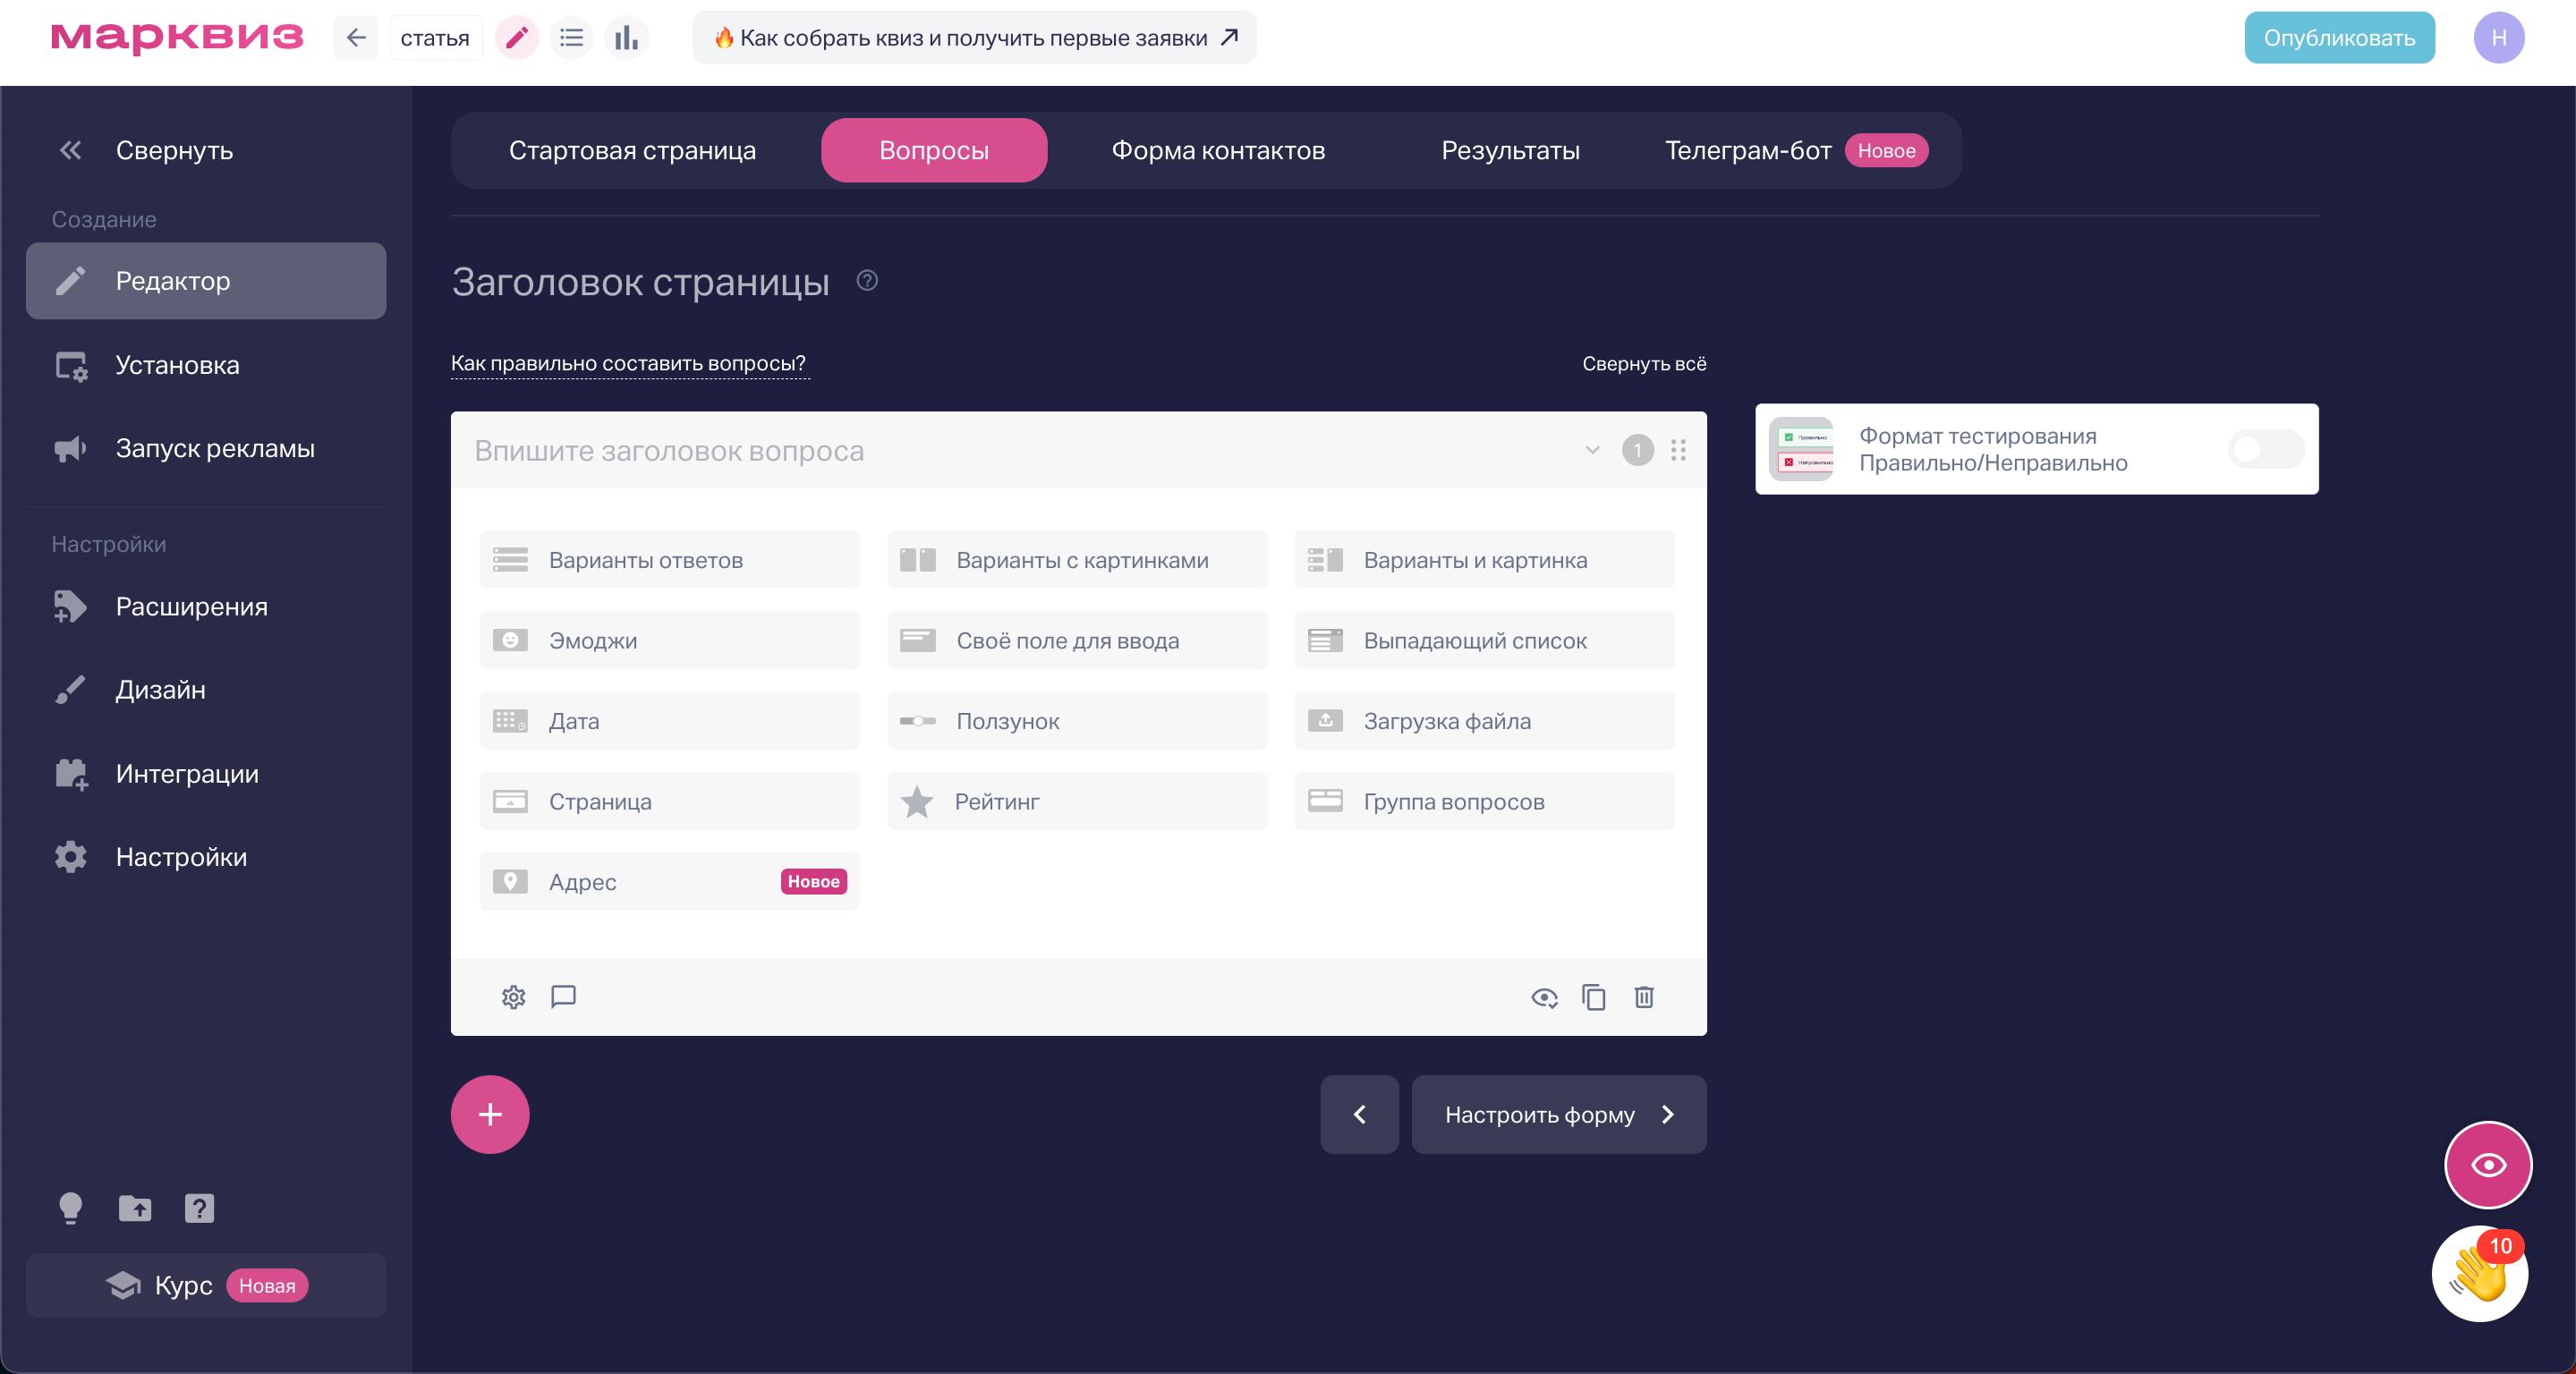Click the back arrow next to quiz name
The height and width of the screenshot is (1374, 2576).
click(356, 38)
